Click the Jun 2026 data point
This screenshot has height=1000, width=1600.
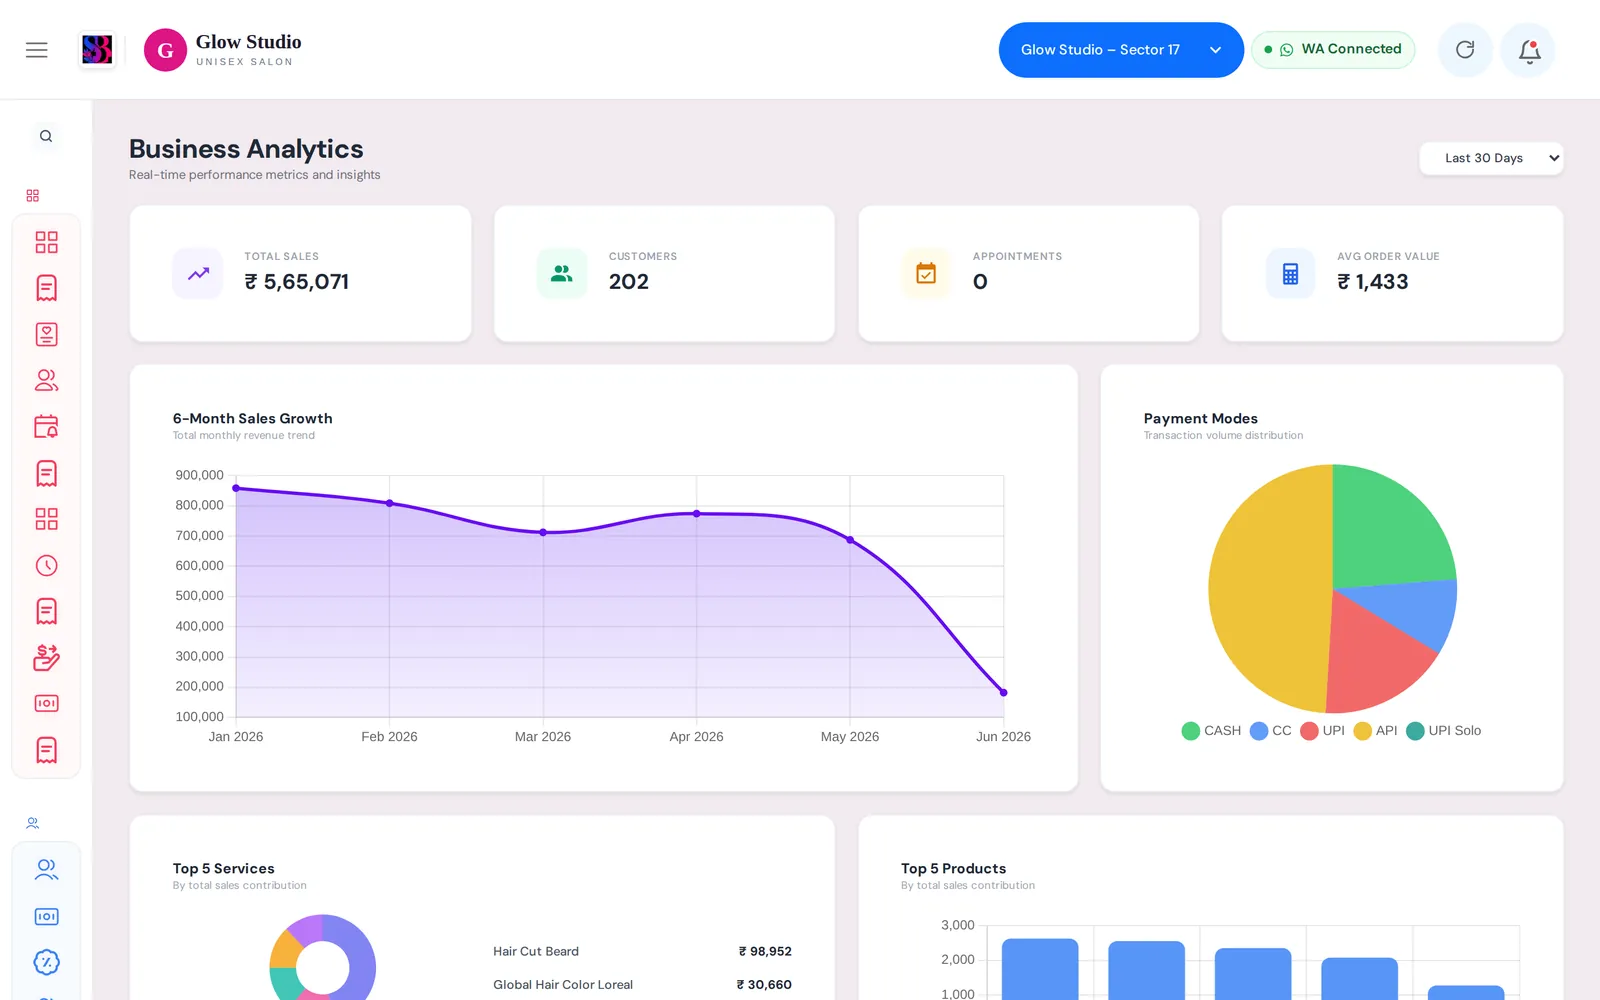1003,692
